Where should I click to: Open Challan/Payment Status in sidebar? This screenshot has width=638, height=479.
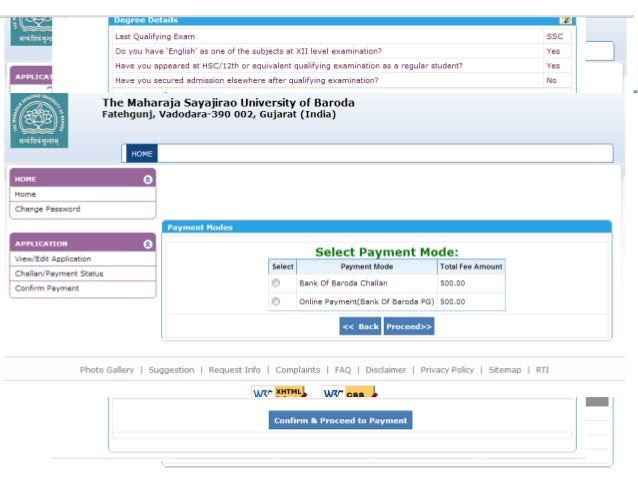(59, 273)
